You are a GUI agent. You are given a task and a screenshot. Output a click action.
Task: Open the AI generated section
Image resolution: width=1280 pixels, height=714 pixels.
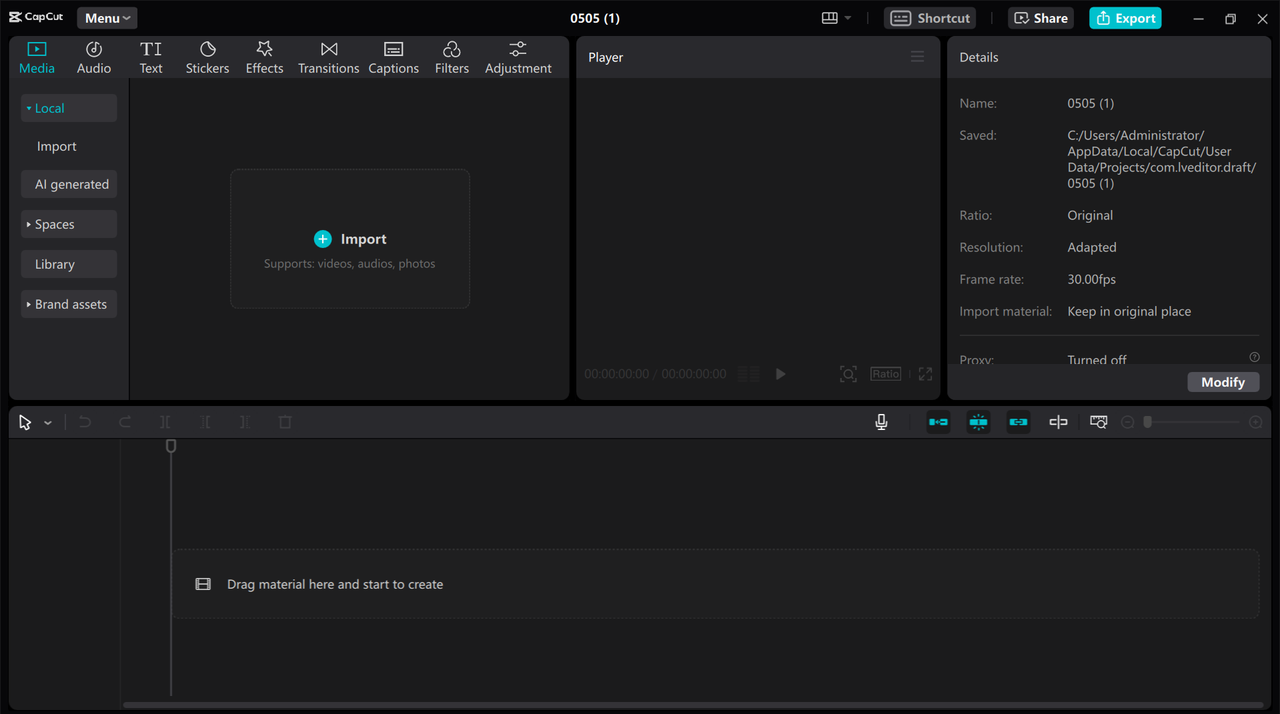[x=69, y=184]
